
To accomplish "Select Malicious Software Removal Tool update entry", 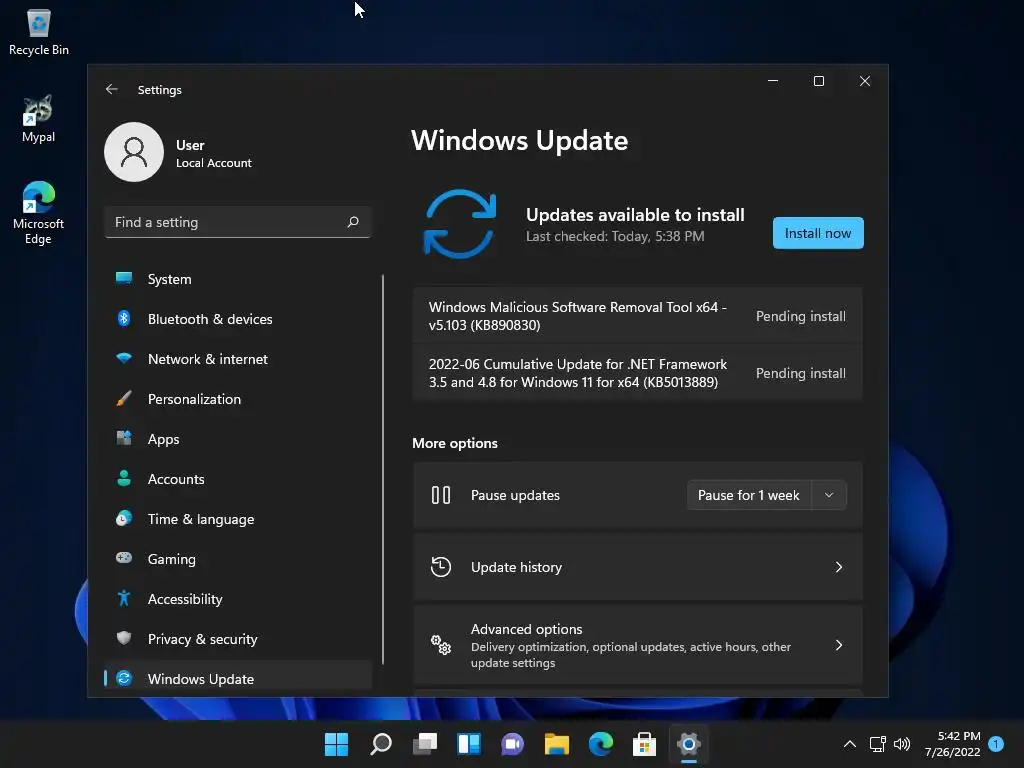I will coord(637,316).
